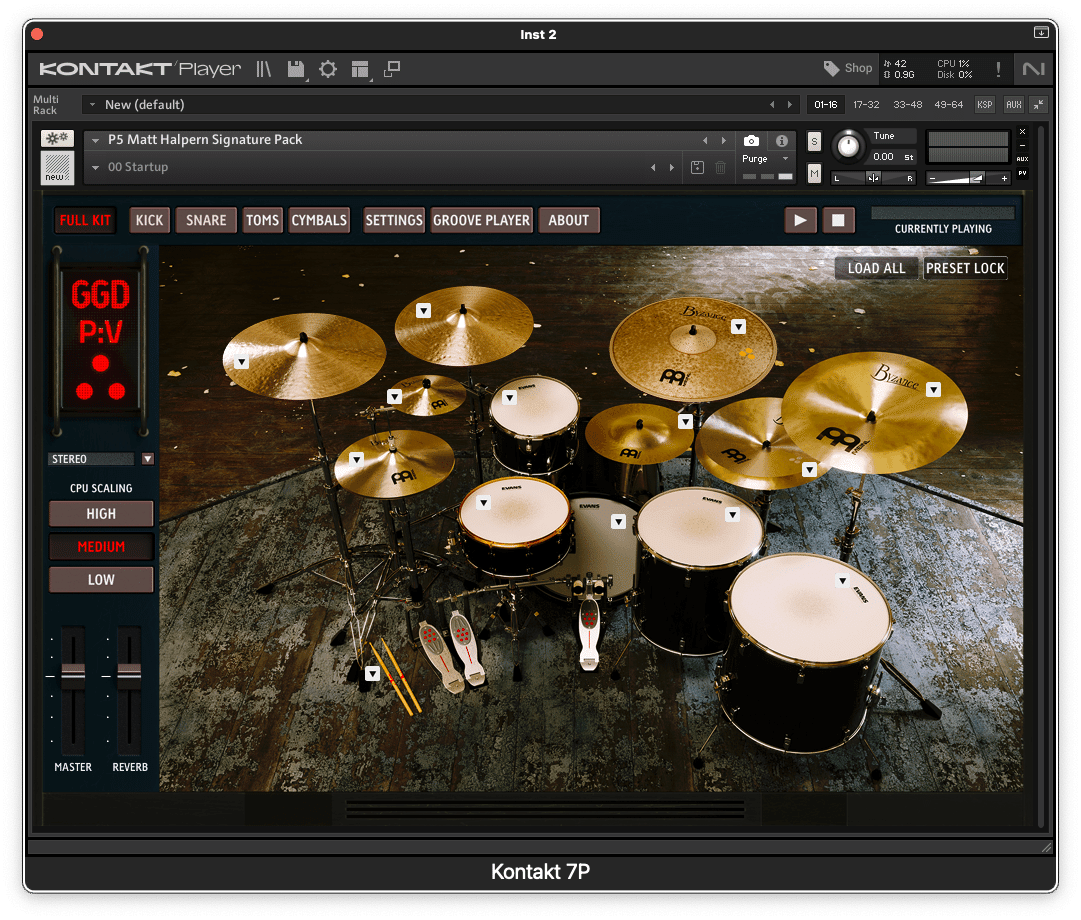The width and height of the screenshot is (1081, 920).
Task: Switch to the CYMBALS tab
Action: pyautogui.click(x=319, y=221)
